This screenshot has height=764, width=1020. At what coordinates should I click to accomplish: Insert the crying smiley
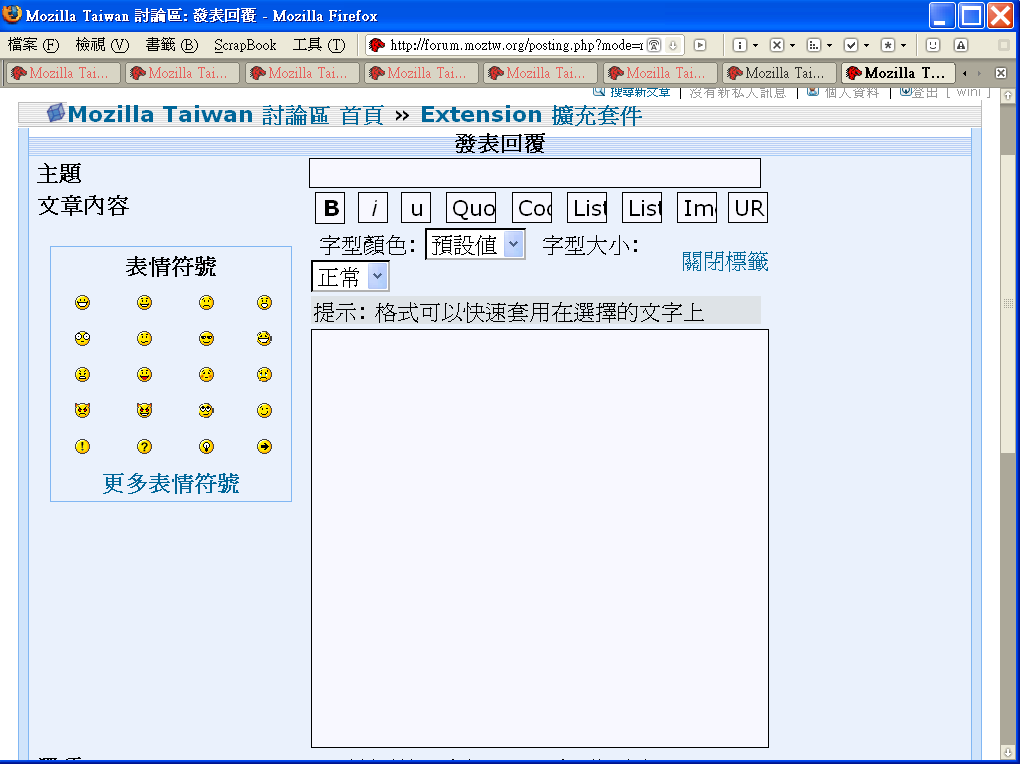click(x=264, y=374)
